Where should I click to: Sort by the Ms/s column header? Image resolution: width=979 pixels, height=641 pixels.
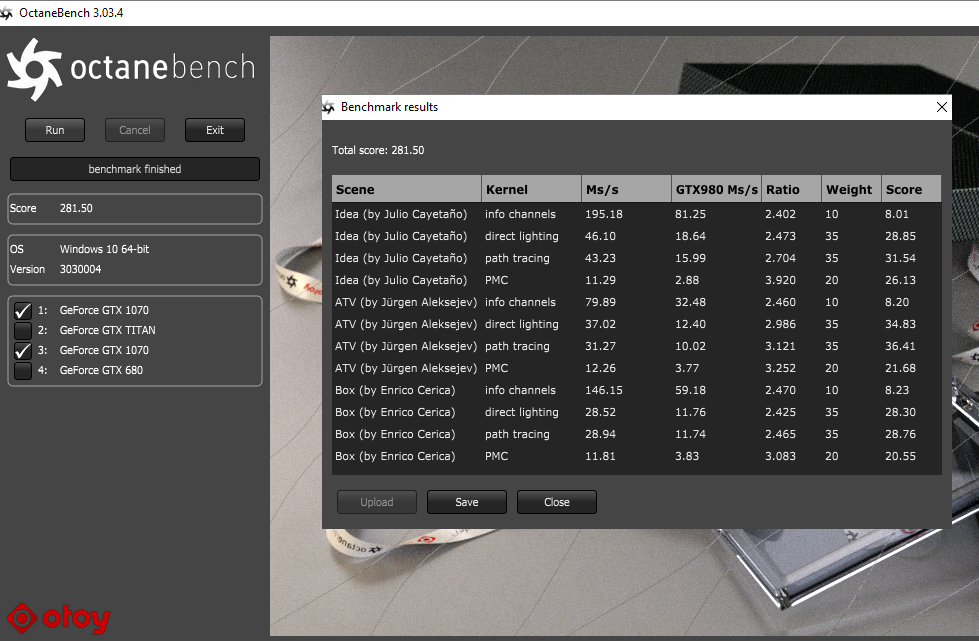coord(626,189)
